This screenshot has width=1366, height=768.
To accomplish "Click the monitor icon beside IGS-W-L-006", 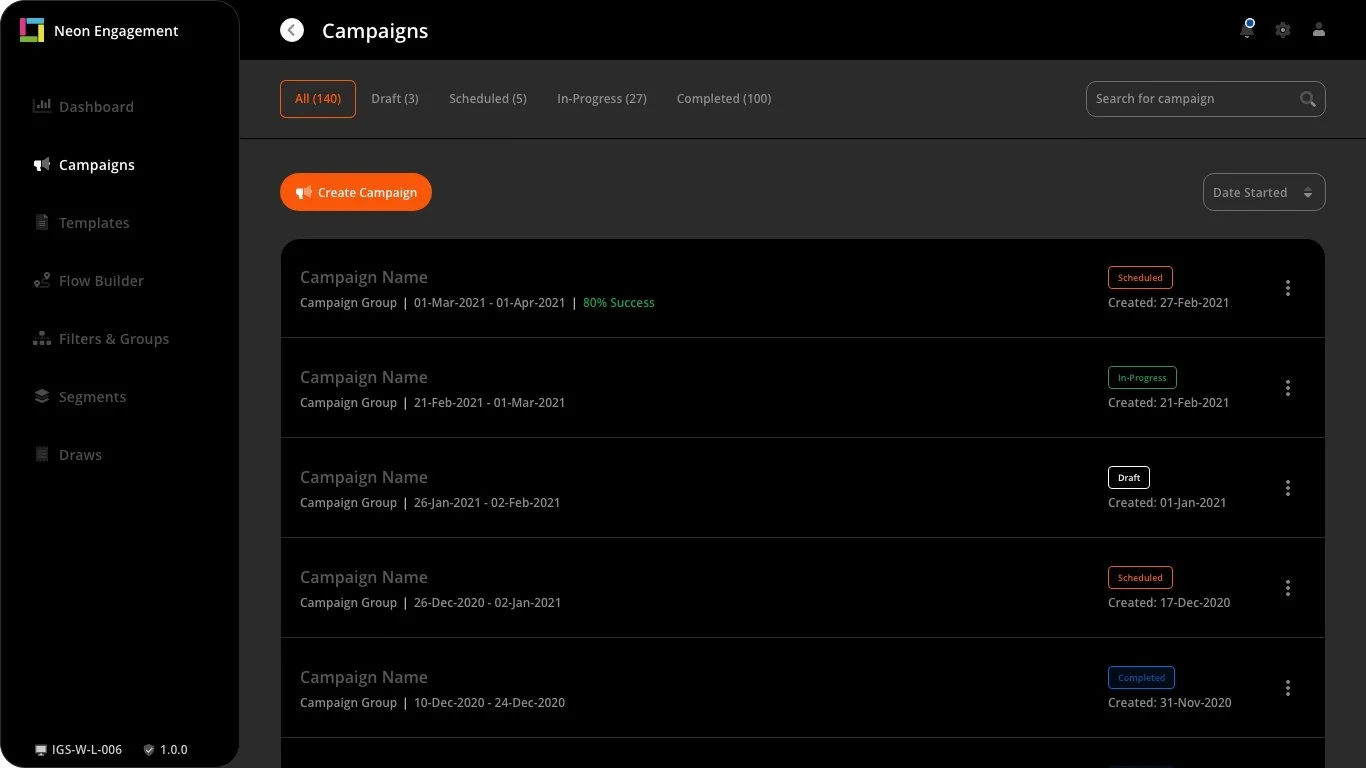I will 41,750.
